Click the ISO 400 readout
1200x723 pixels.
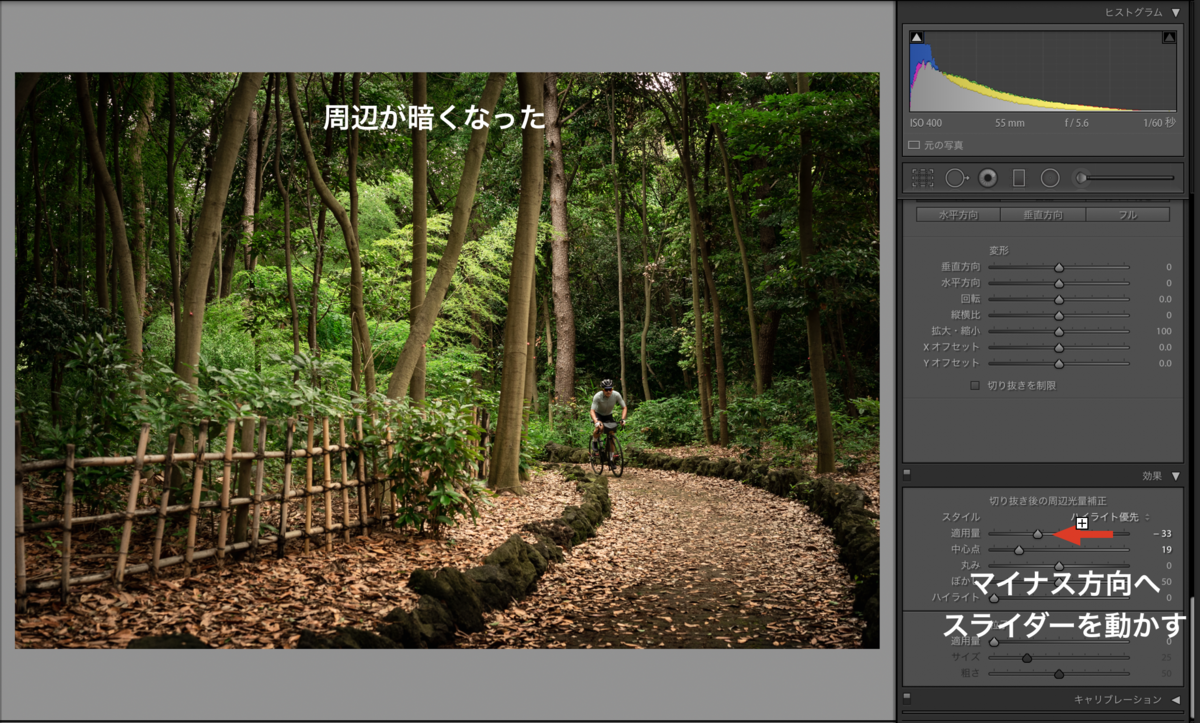pos(927,123)
